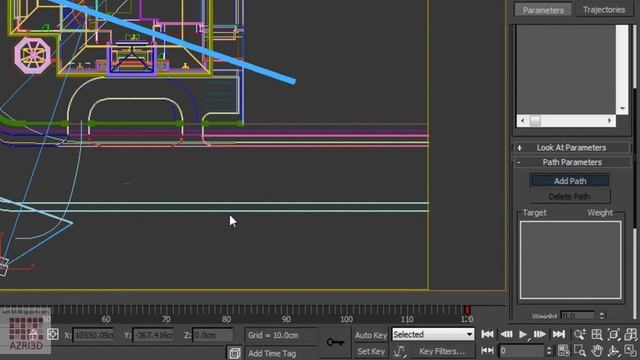The height and width of the screenshot is (360, 640).
Task: Click frame 60 on the timeline
Action: pyautogui.click(x=106, y=319)
